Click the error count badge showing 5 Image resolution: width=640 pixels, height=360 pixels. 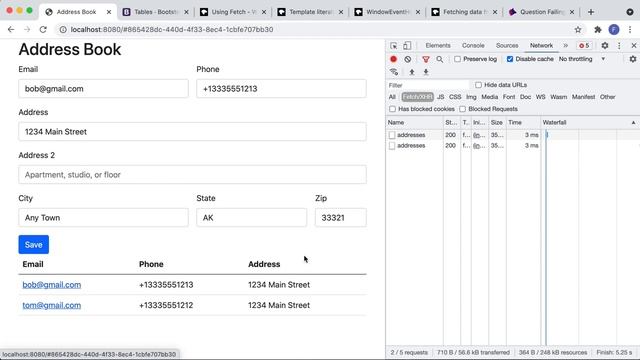tap(584, 46)
